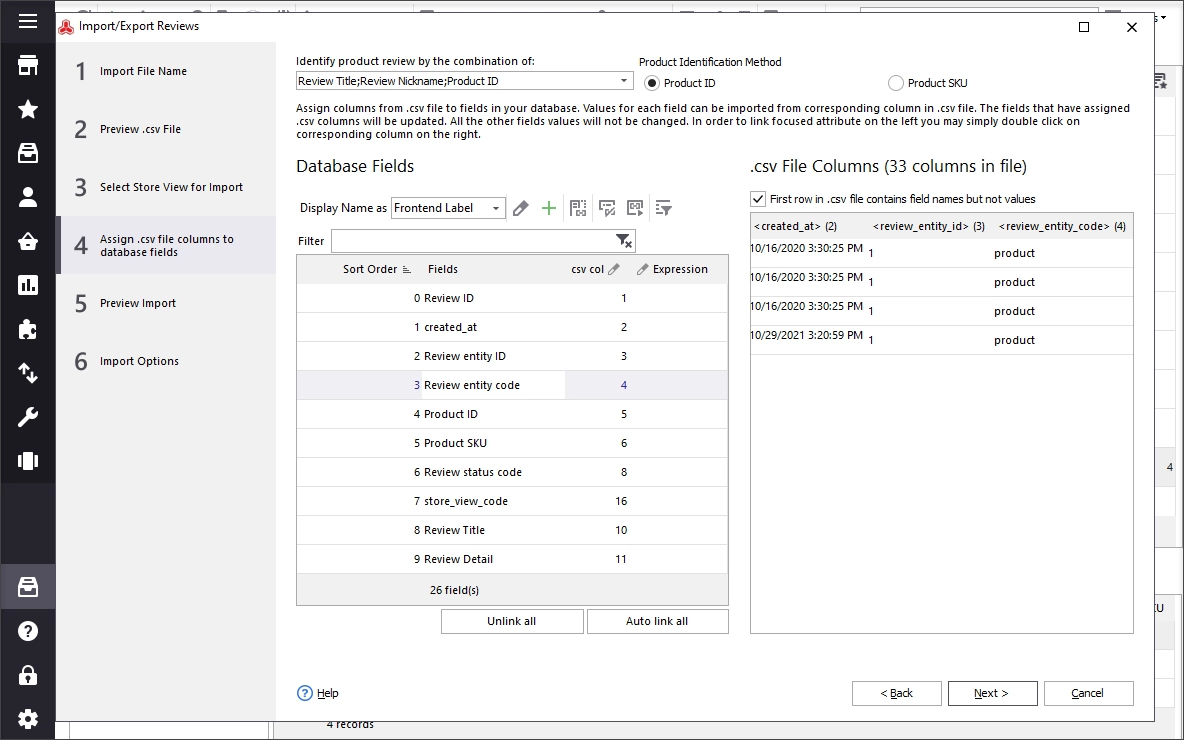Go to step 5 Preview Import
The height and width of the screenshot is (740, 1184).
pos(165,303)
